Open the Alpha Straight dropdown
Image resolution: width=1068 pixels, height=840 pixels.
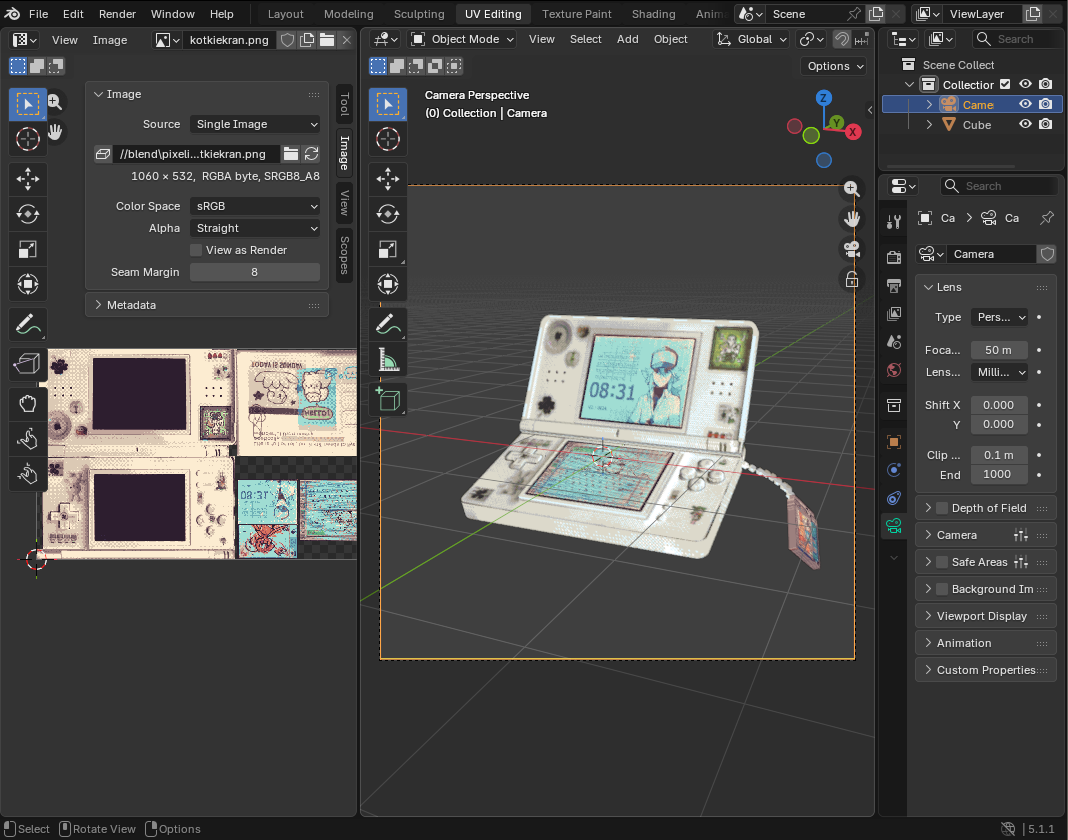(255, 228)
